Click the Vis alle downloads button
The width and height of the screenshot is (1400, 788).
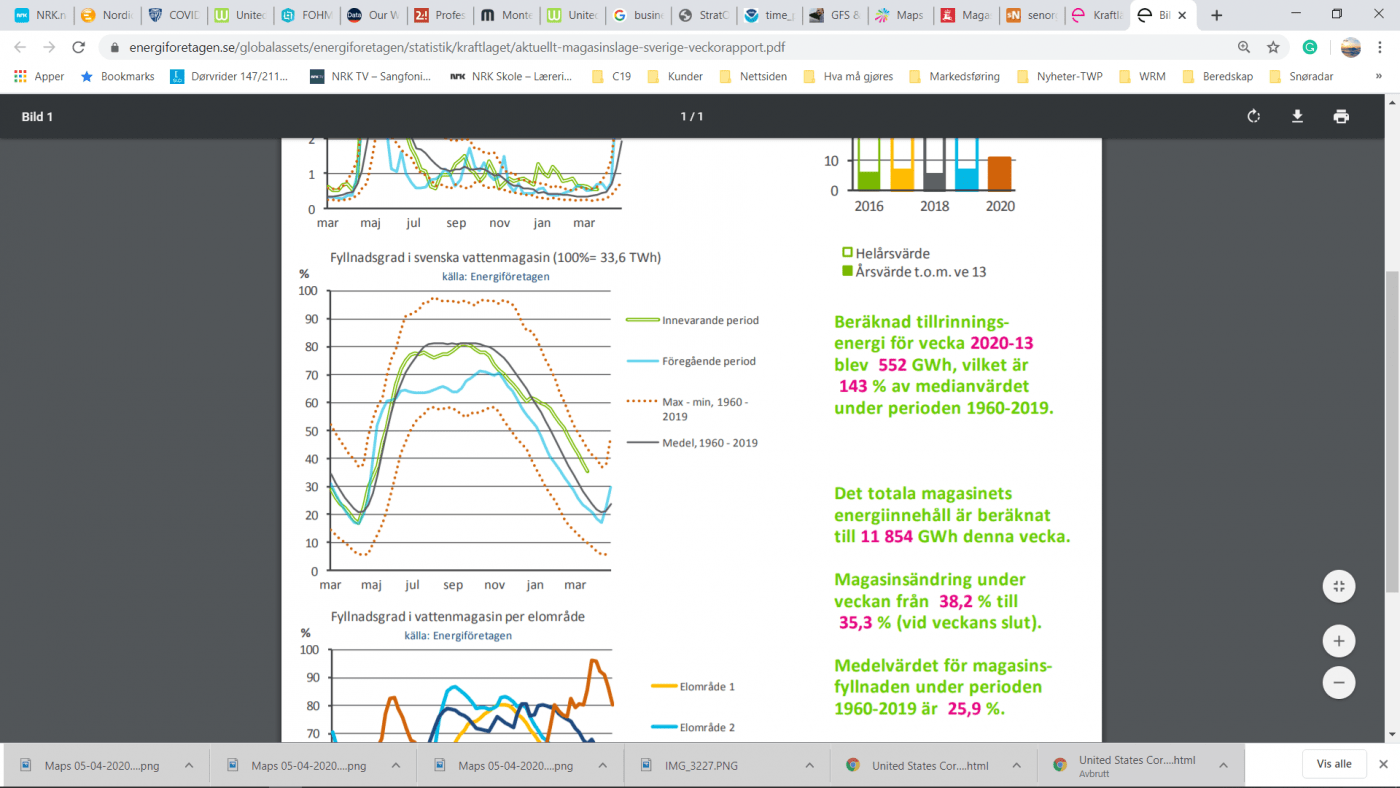pyautogui.click(x=1334, y=764)
